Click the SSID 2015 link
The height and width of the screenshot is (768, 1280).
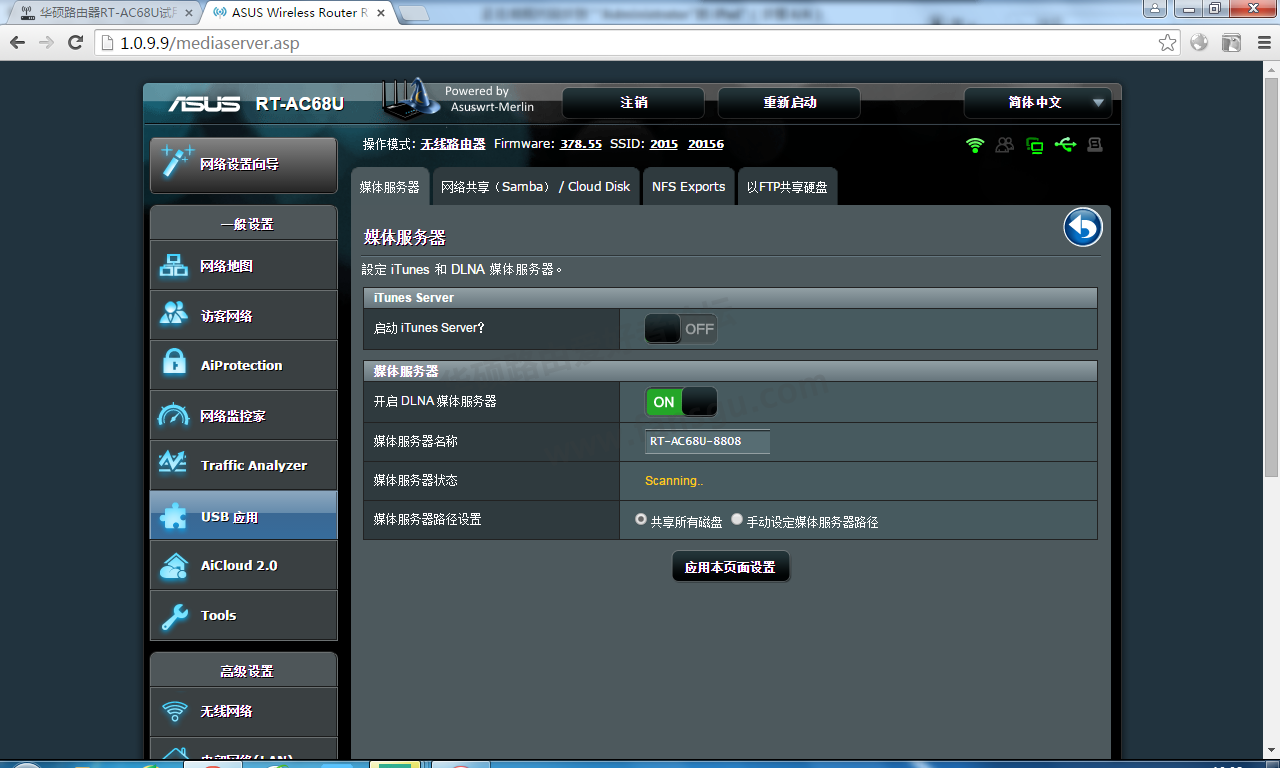(664, 144)
